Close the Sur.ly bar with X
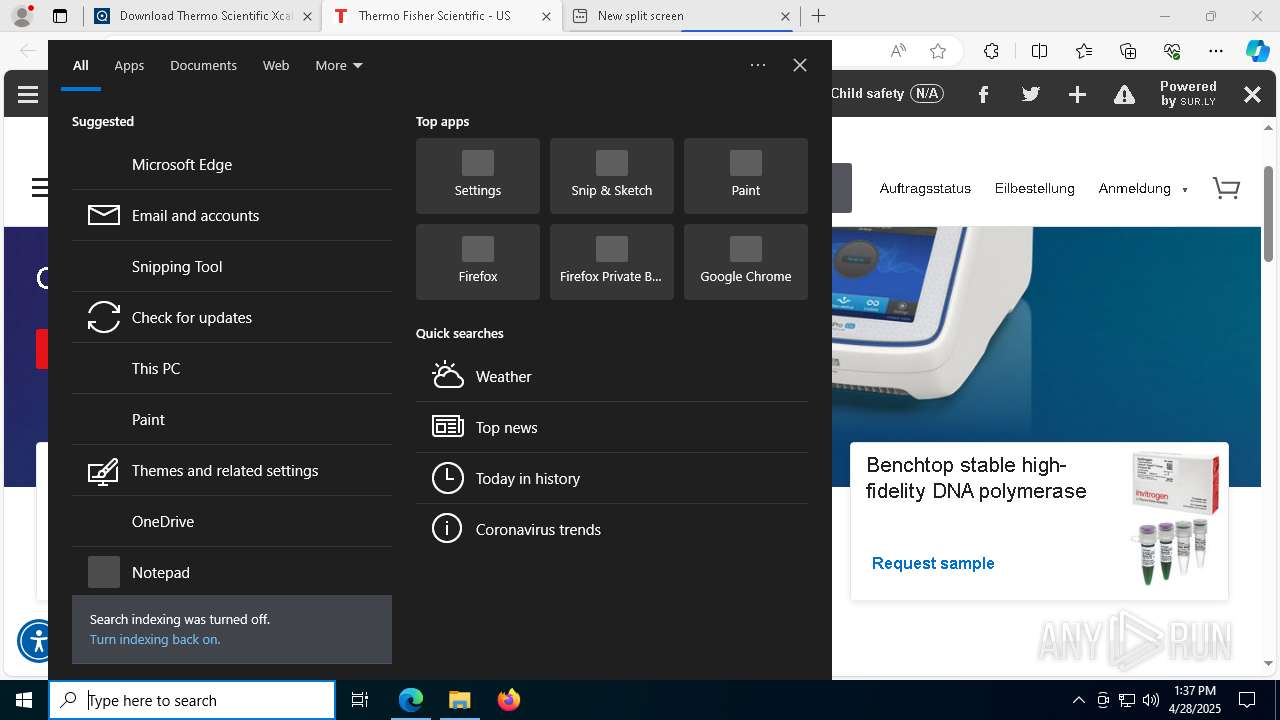The image size is (1280, 720). (1252, 94)
